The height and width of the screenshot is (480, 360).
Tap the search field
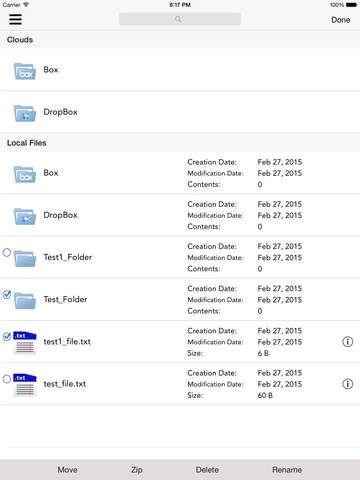click(180, 19)
